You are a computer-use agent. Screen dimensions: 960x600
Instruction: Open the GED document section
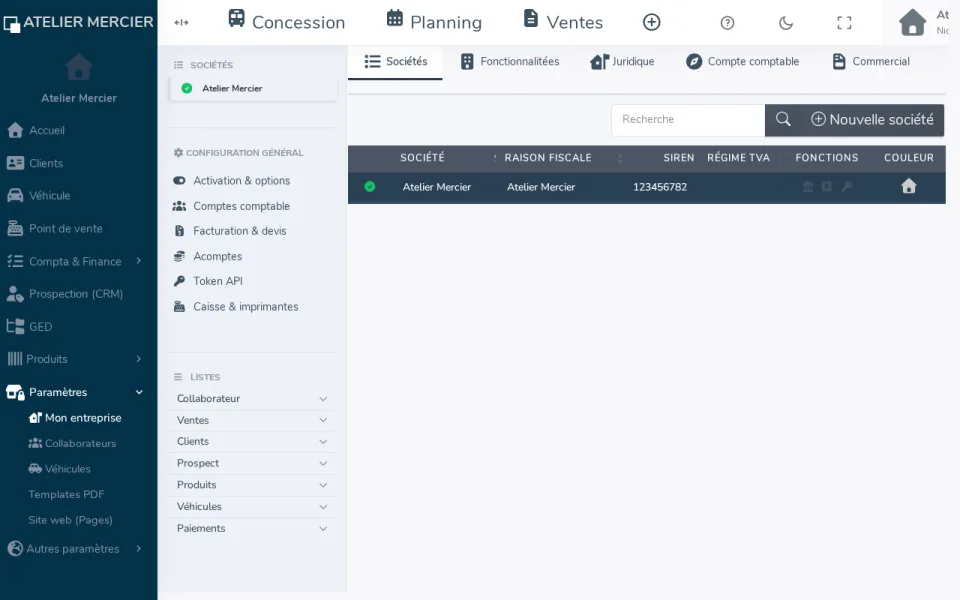pyautogui.click(x=29, y=326)
